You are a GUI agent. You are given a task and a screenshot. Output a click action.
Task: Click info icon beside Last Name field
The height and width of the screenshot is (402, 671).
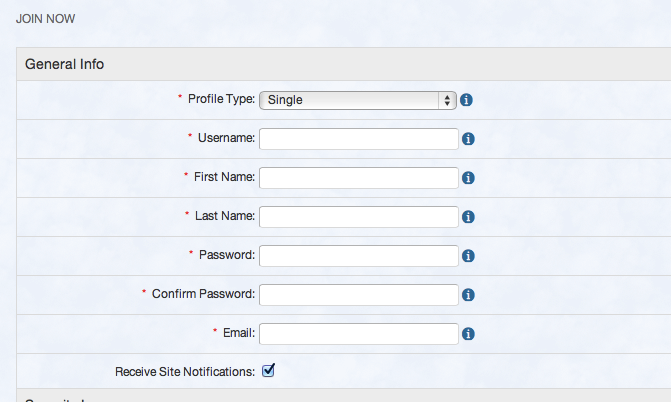point(467,217)
